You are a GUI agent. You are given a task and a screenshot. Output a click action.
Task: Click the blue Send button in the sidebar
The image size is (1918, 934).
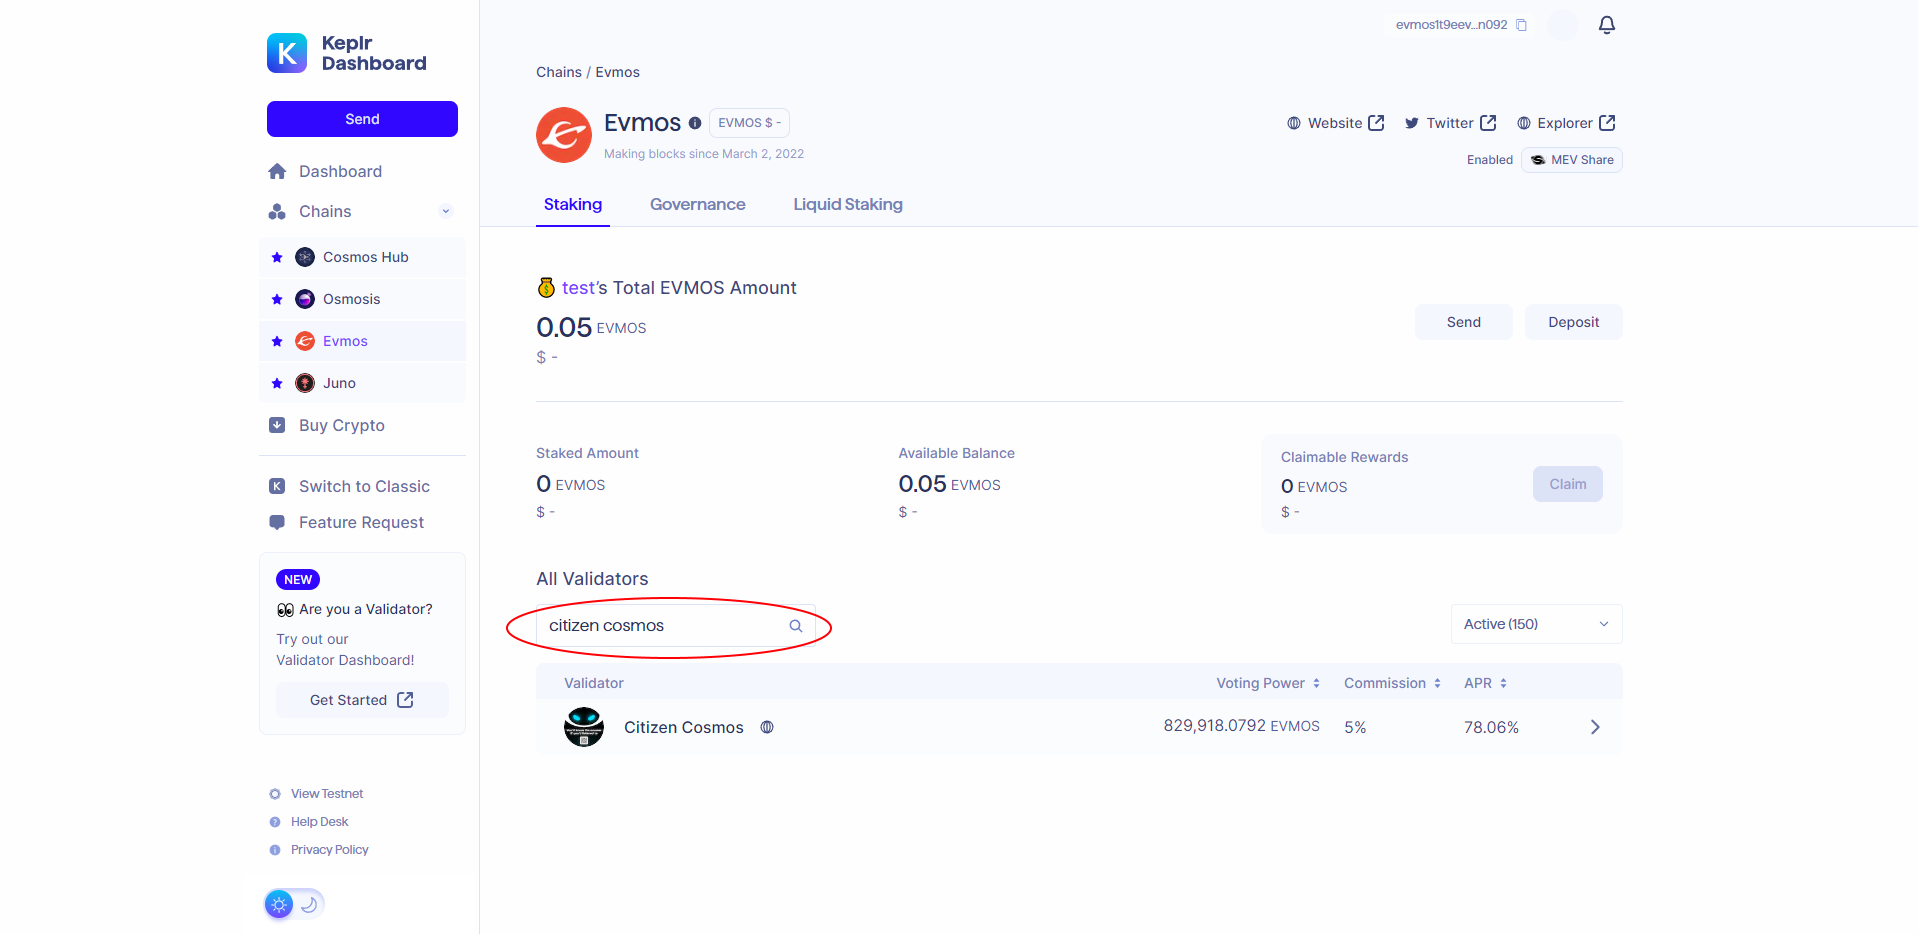click(x=362, y=119)
